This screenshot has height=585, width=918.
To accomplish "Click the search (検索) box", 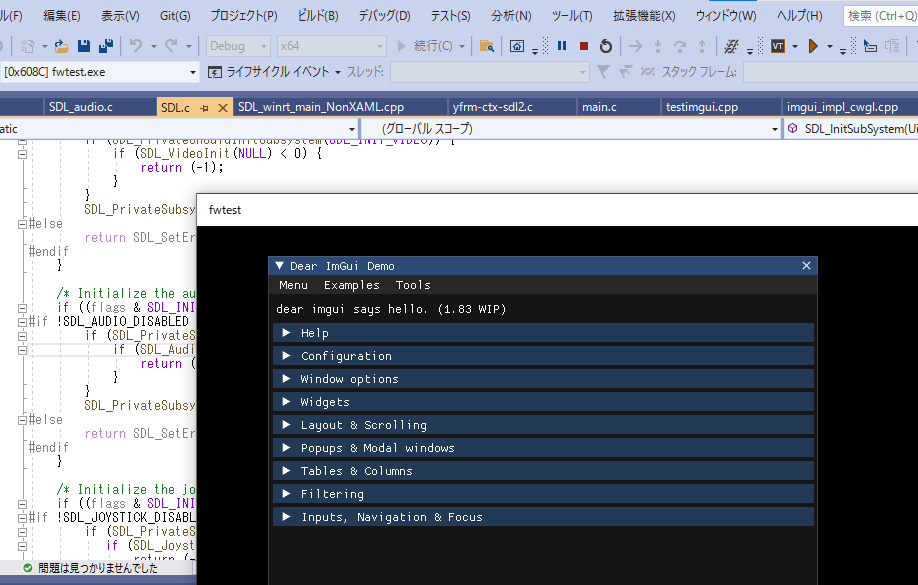I will coord(881,16).
